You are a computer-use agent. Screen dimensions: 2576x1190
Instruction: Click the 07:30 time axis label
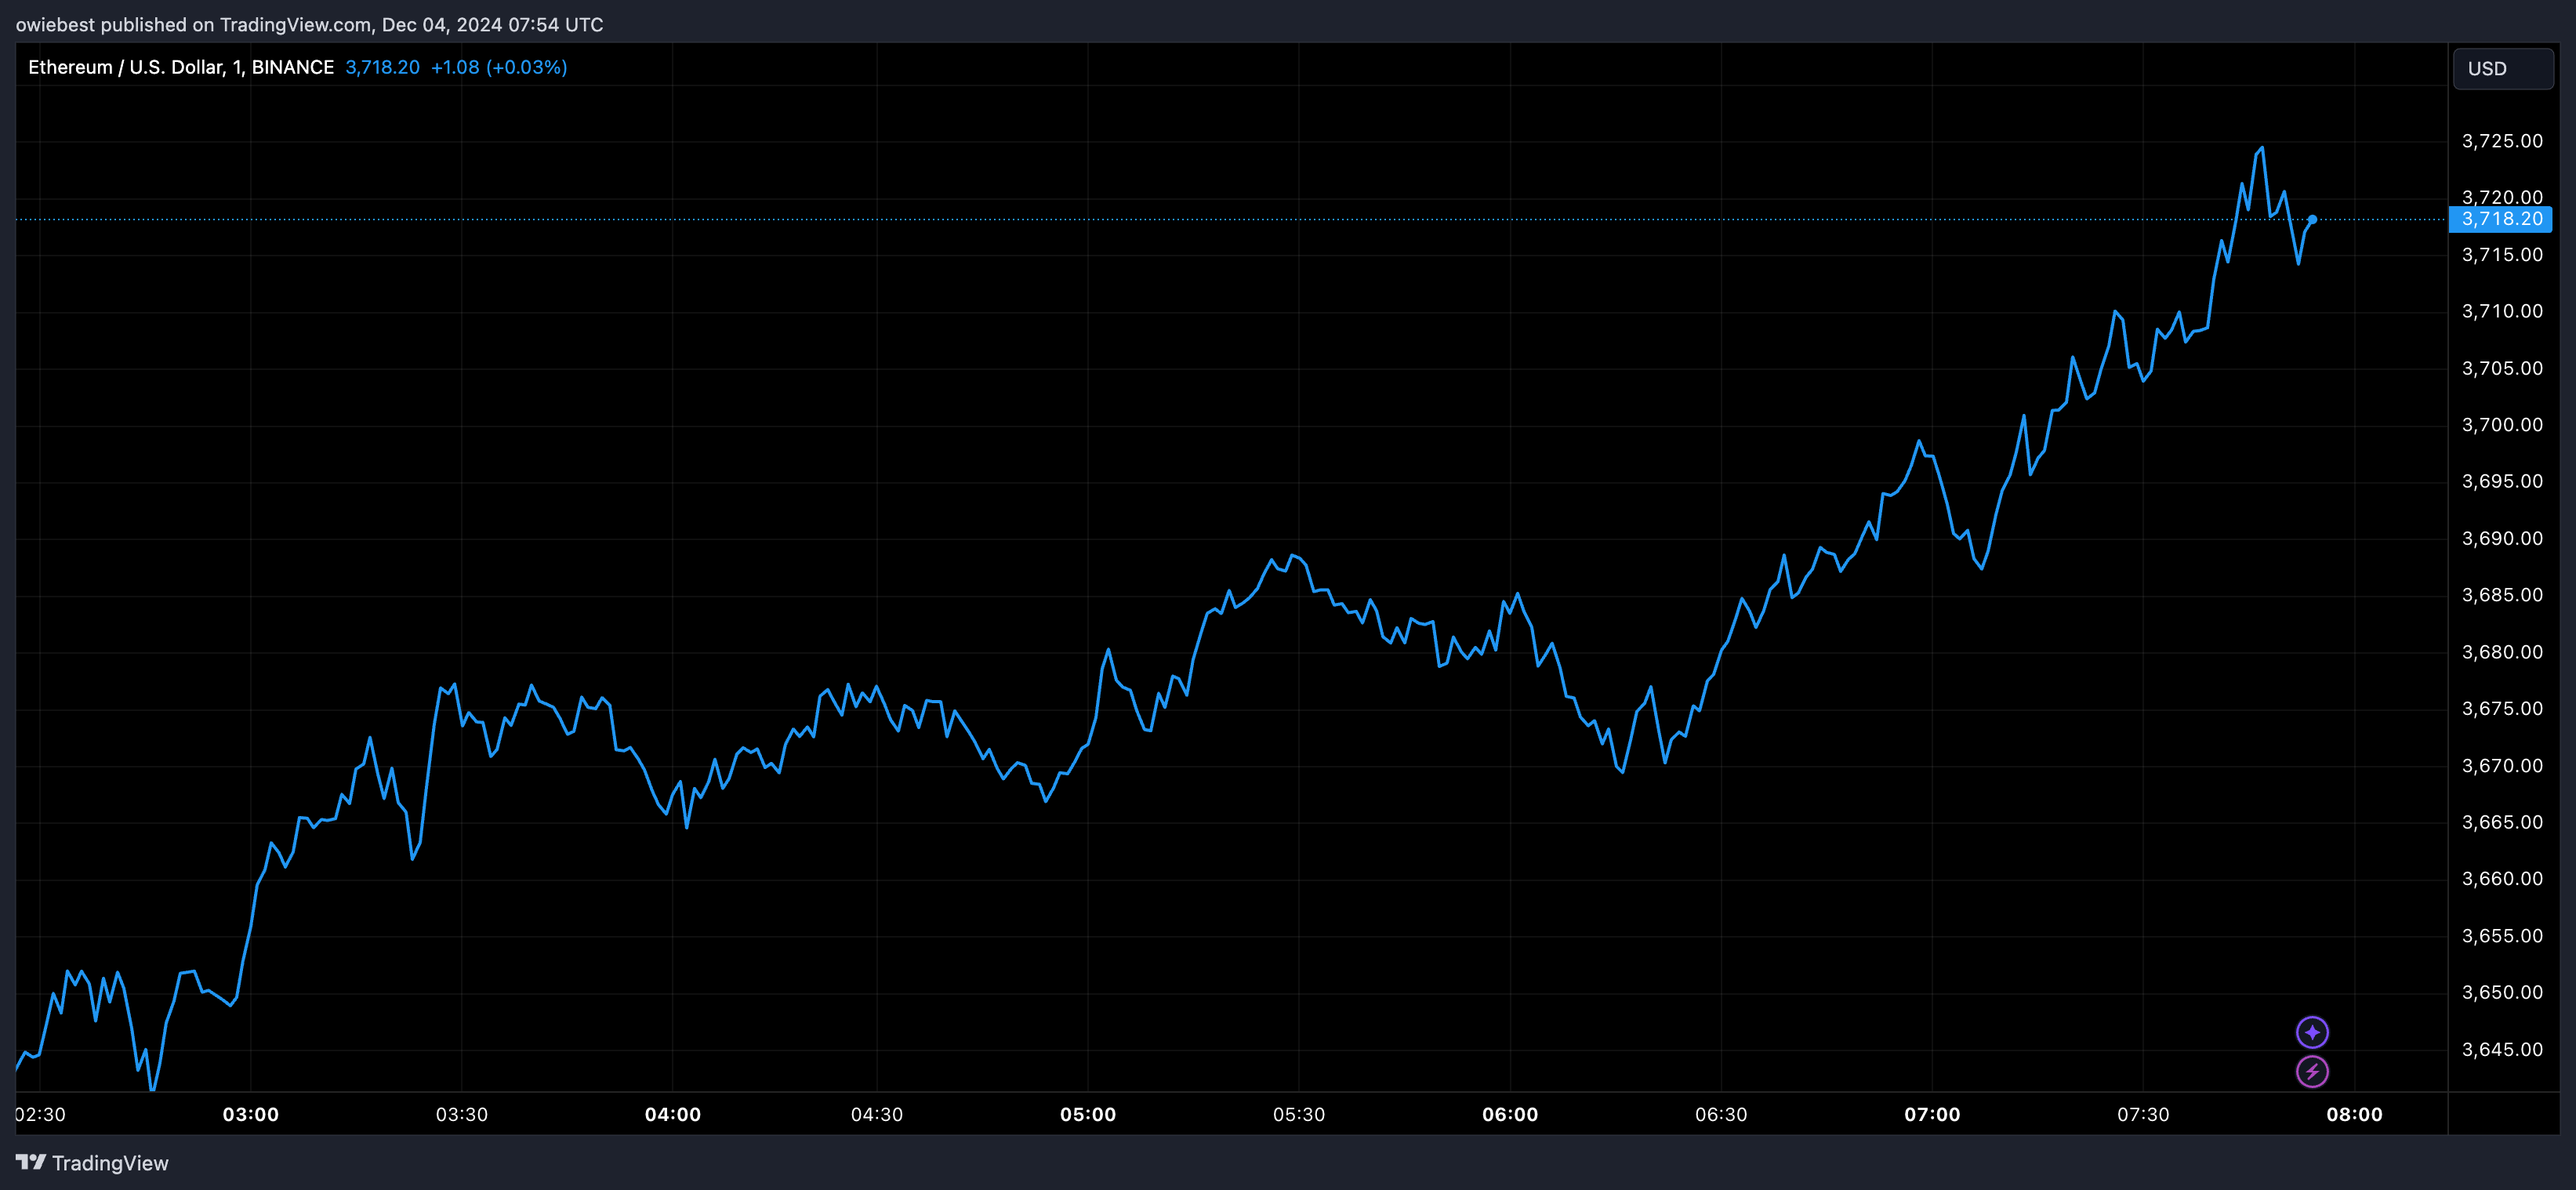point(2143,1114)
